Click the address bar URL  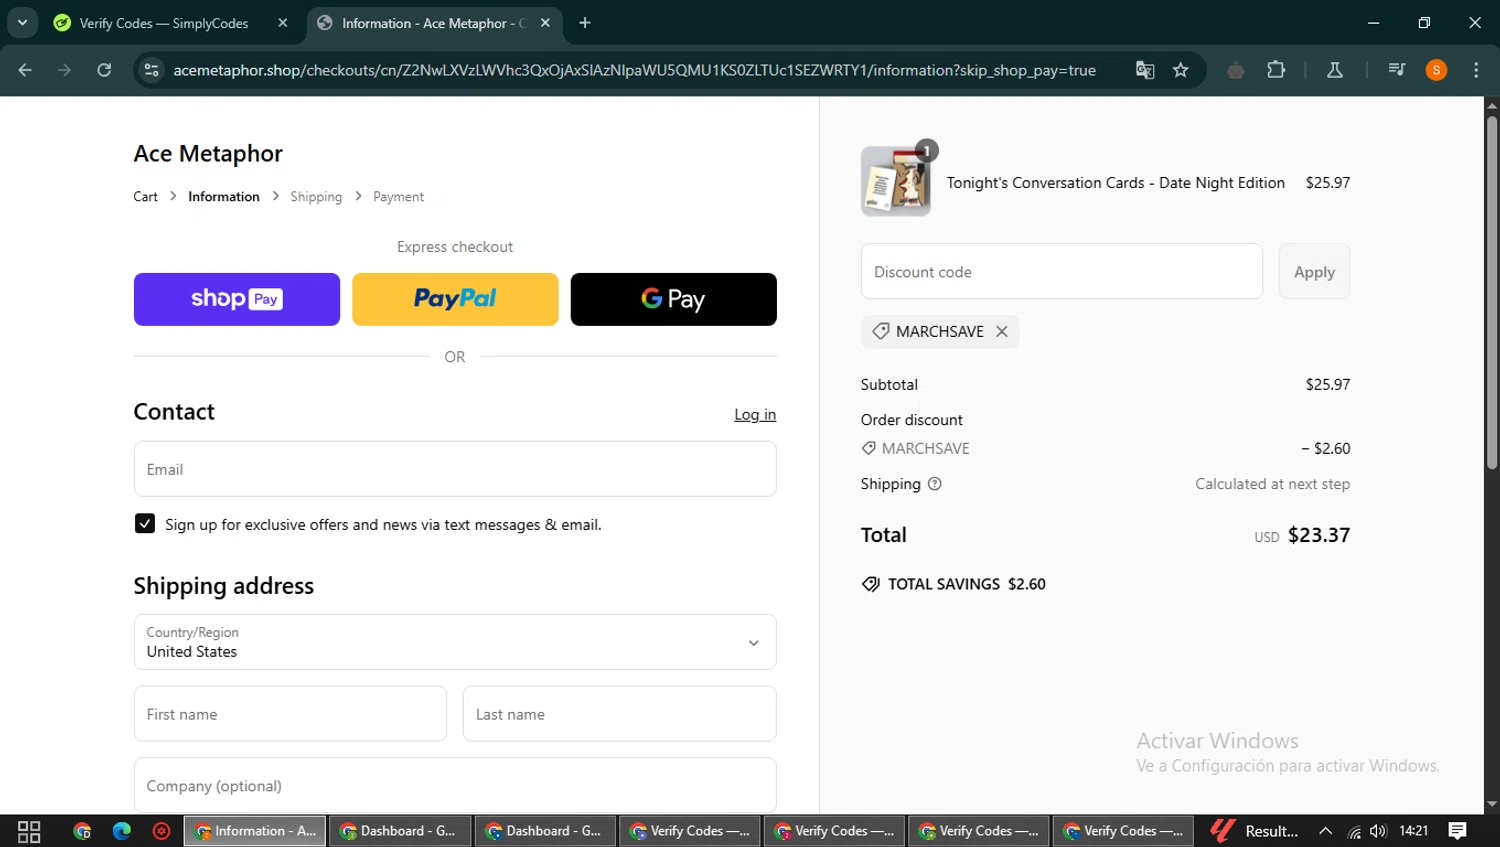point(634,70)
